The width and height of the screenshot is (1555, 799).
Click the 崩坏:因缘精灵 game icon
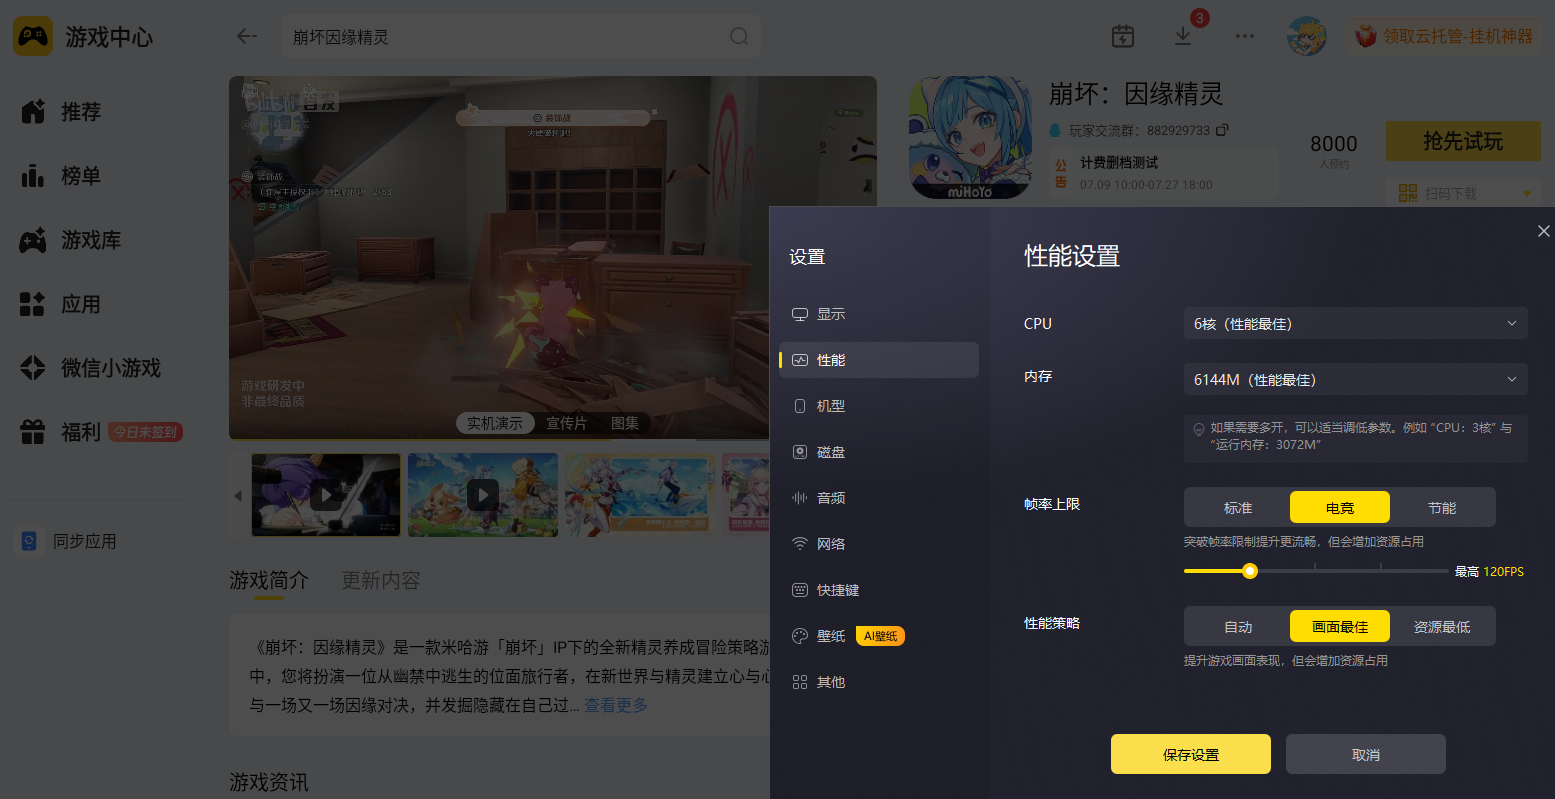click(x=970, y=138)
